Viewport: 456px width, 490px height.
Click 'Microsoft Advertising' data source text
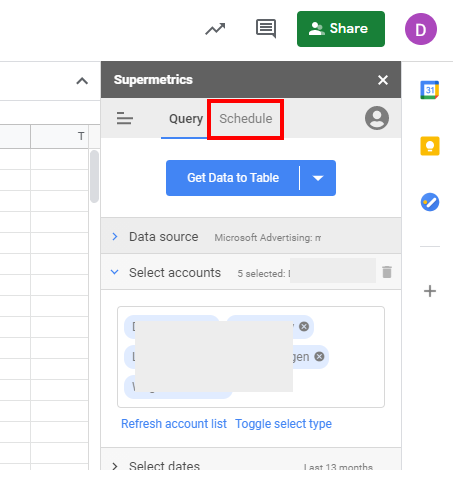pyautogui.click(x=267, y=238)
